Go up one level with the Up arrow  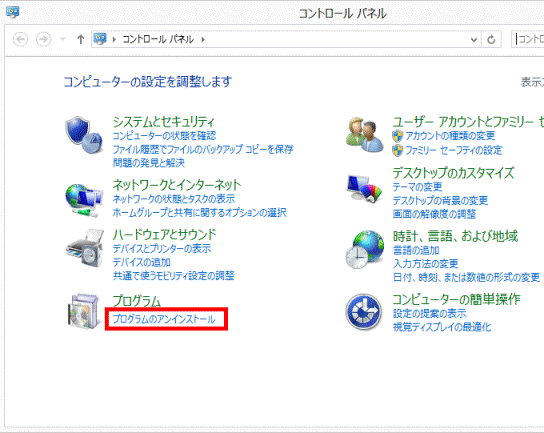pos(80,39)
